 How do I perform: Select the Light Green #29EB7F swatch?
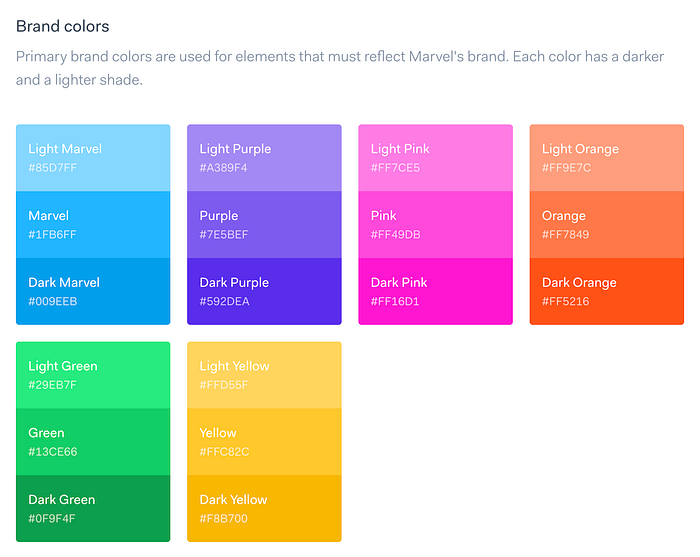93,375
